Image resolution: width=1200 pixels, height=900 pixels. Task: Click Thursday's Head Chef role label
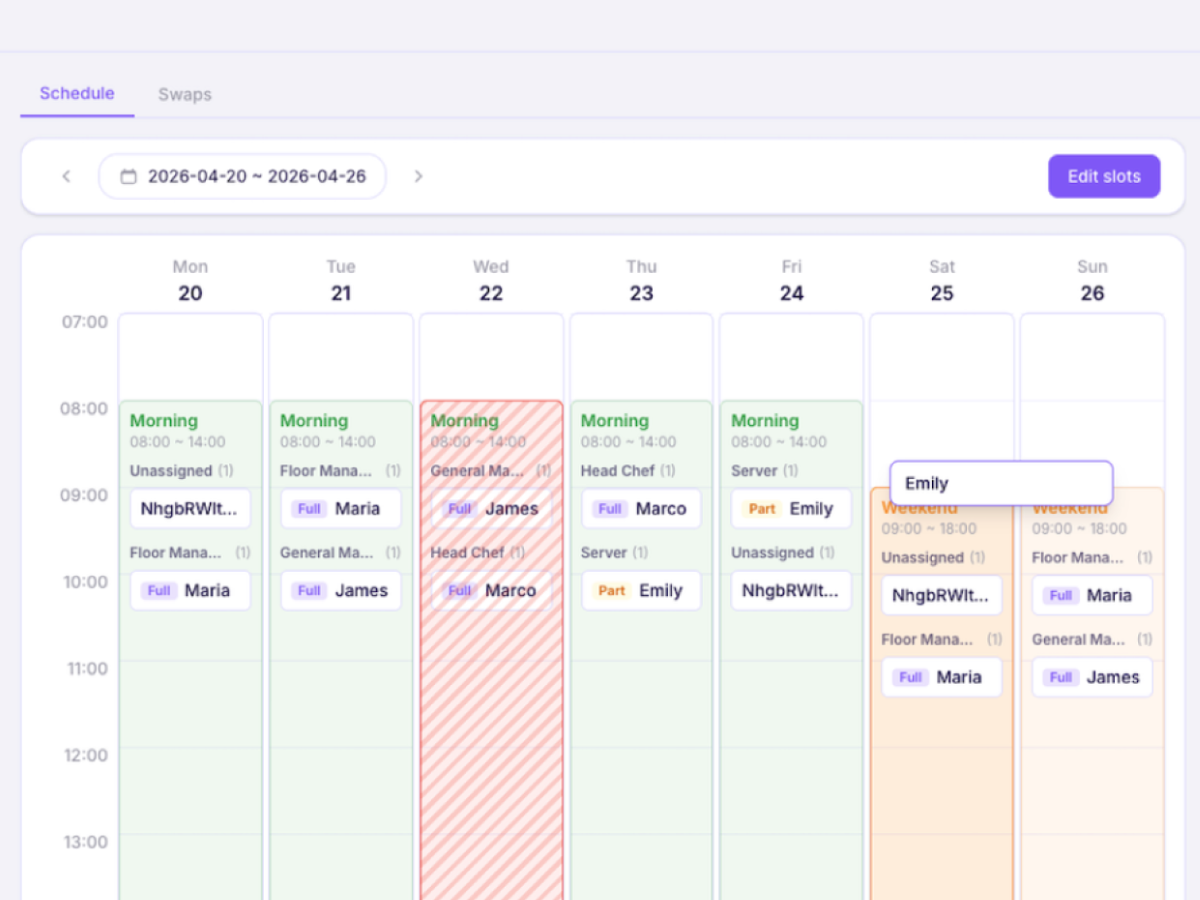coord(618,471)
